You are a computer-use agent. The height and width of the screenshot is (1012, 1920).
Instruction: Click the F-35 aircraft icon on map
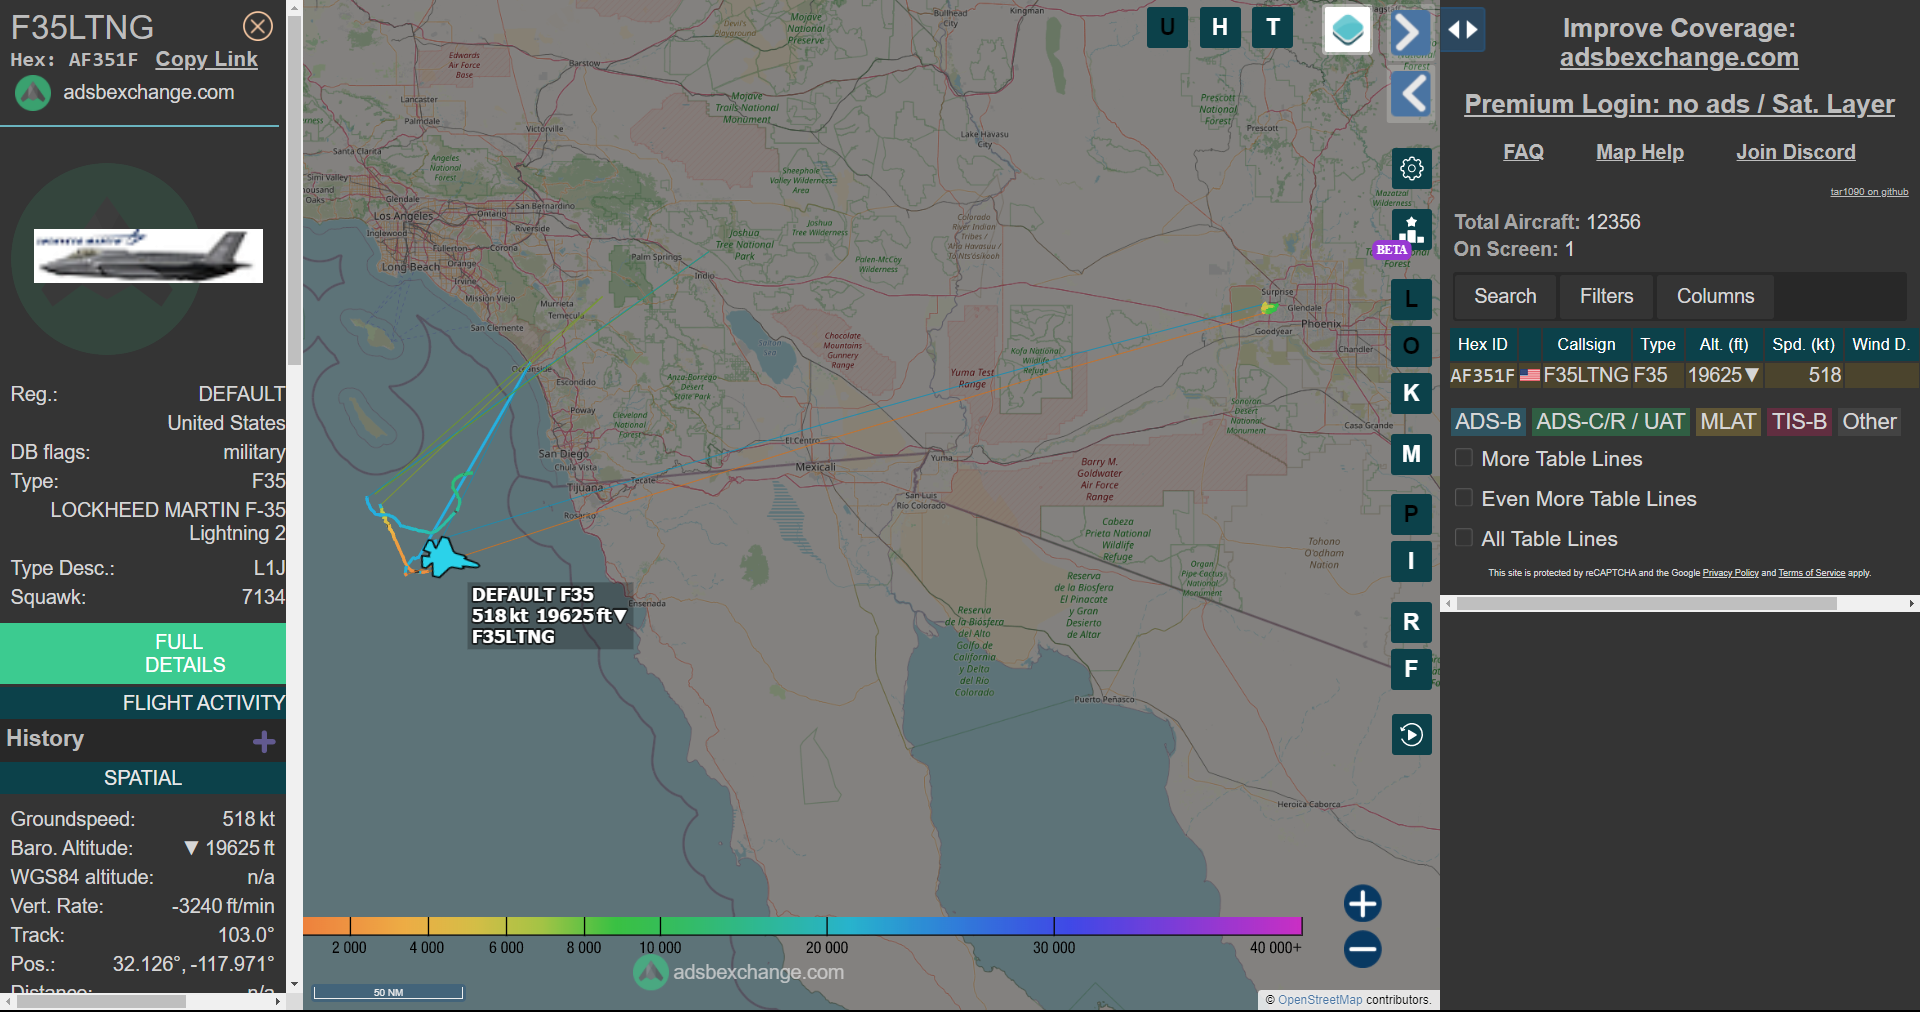pyautogui.click(x=447, y=557)
